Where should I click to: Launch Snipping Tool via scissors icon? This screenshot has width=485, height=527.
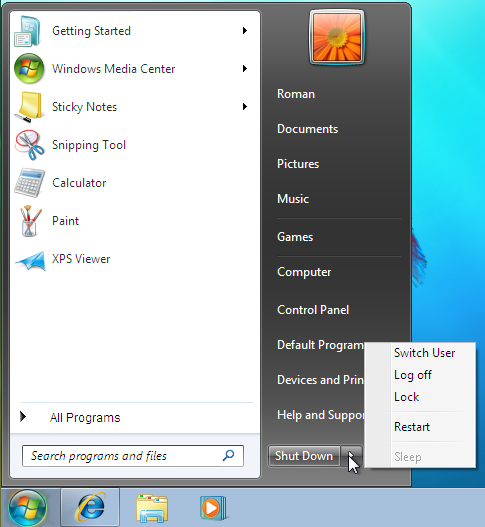click(x=29, y=145)
